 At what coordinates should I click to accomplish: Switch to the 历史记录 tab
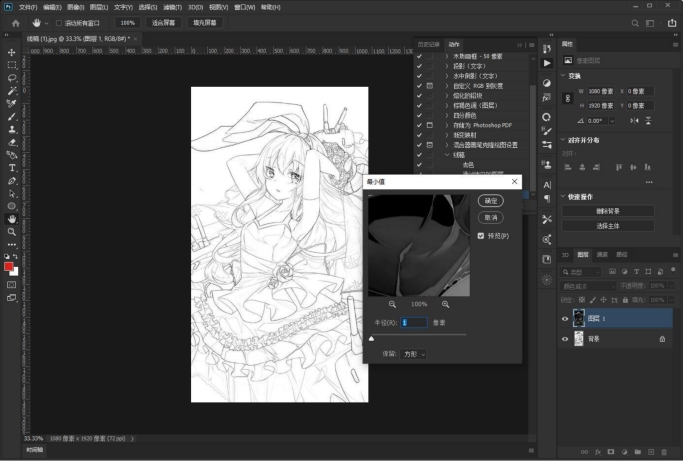coord(429,44)
